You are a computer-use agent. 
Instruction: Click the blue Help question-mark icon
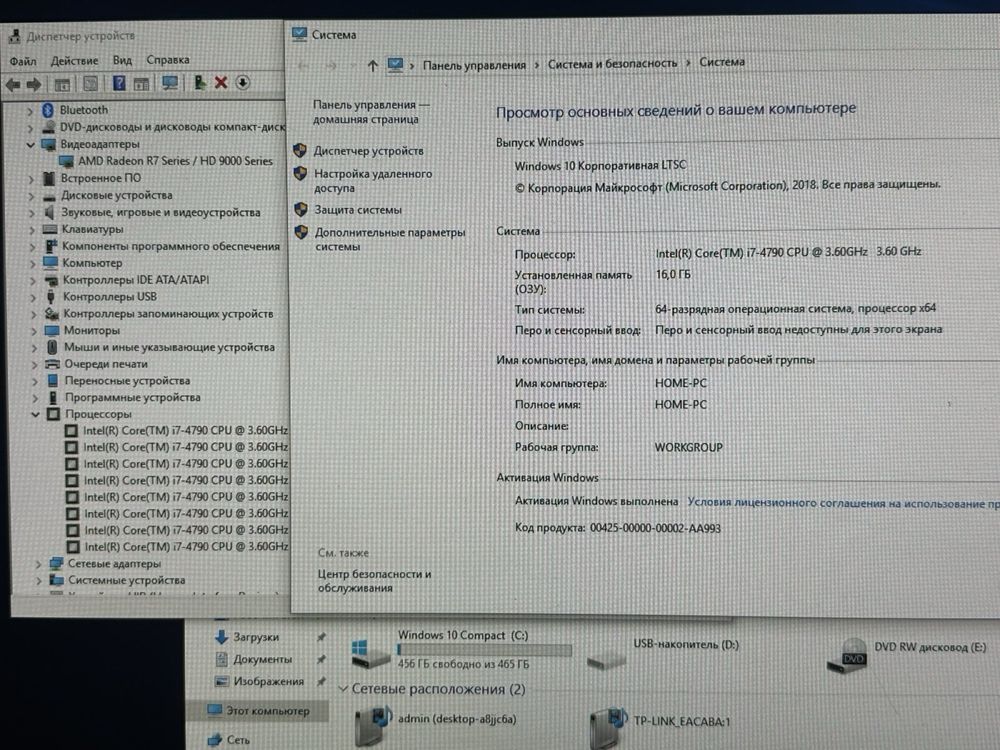point(119,83)
